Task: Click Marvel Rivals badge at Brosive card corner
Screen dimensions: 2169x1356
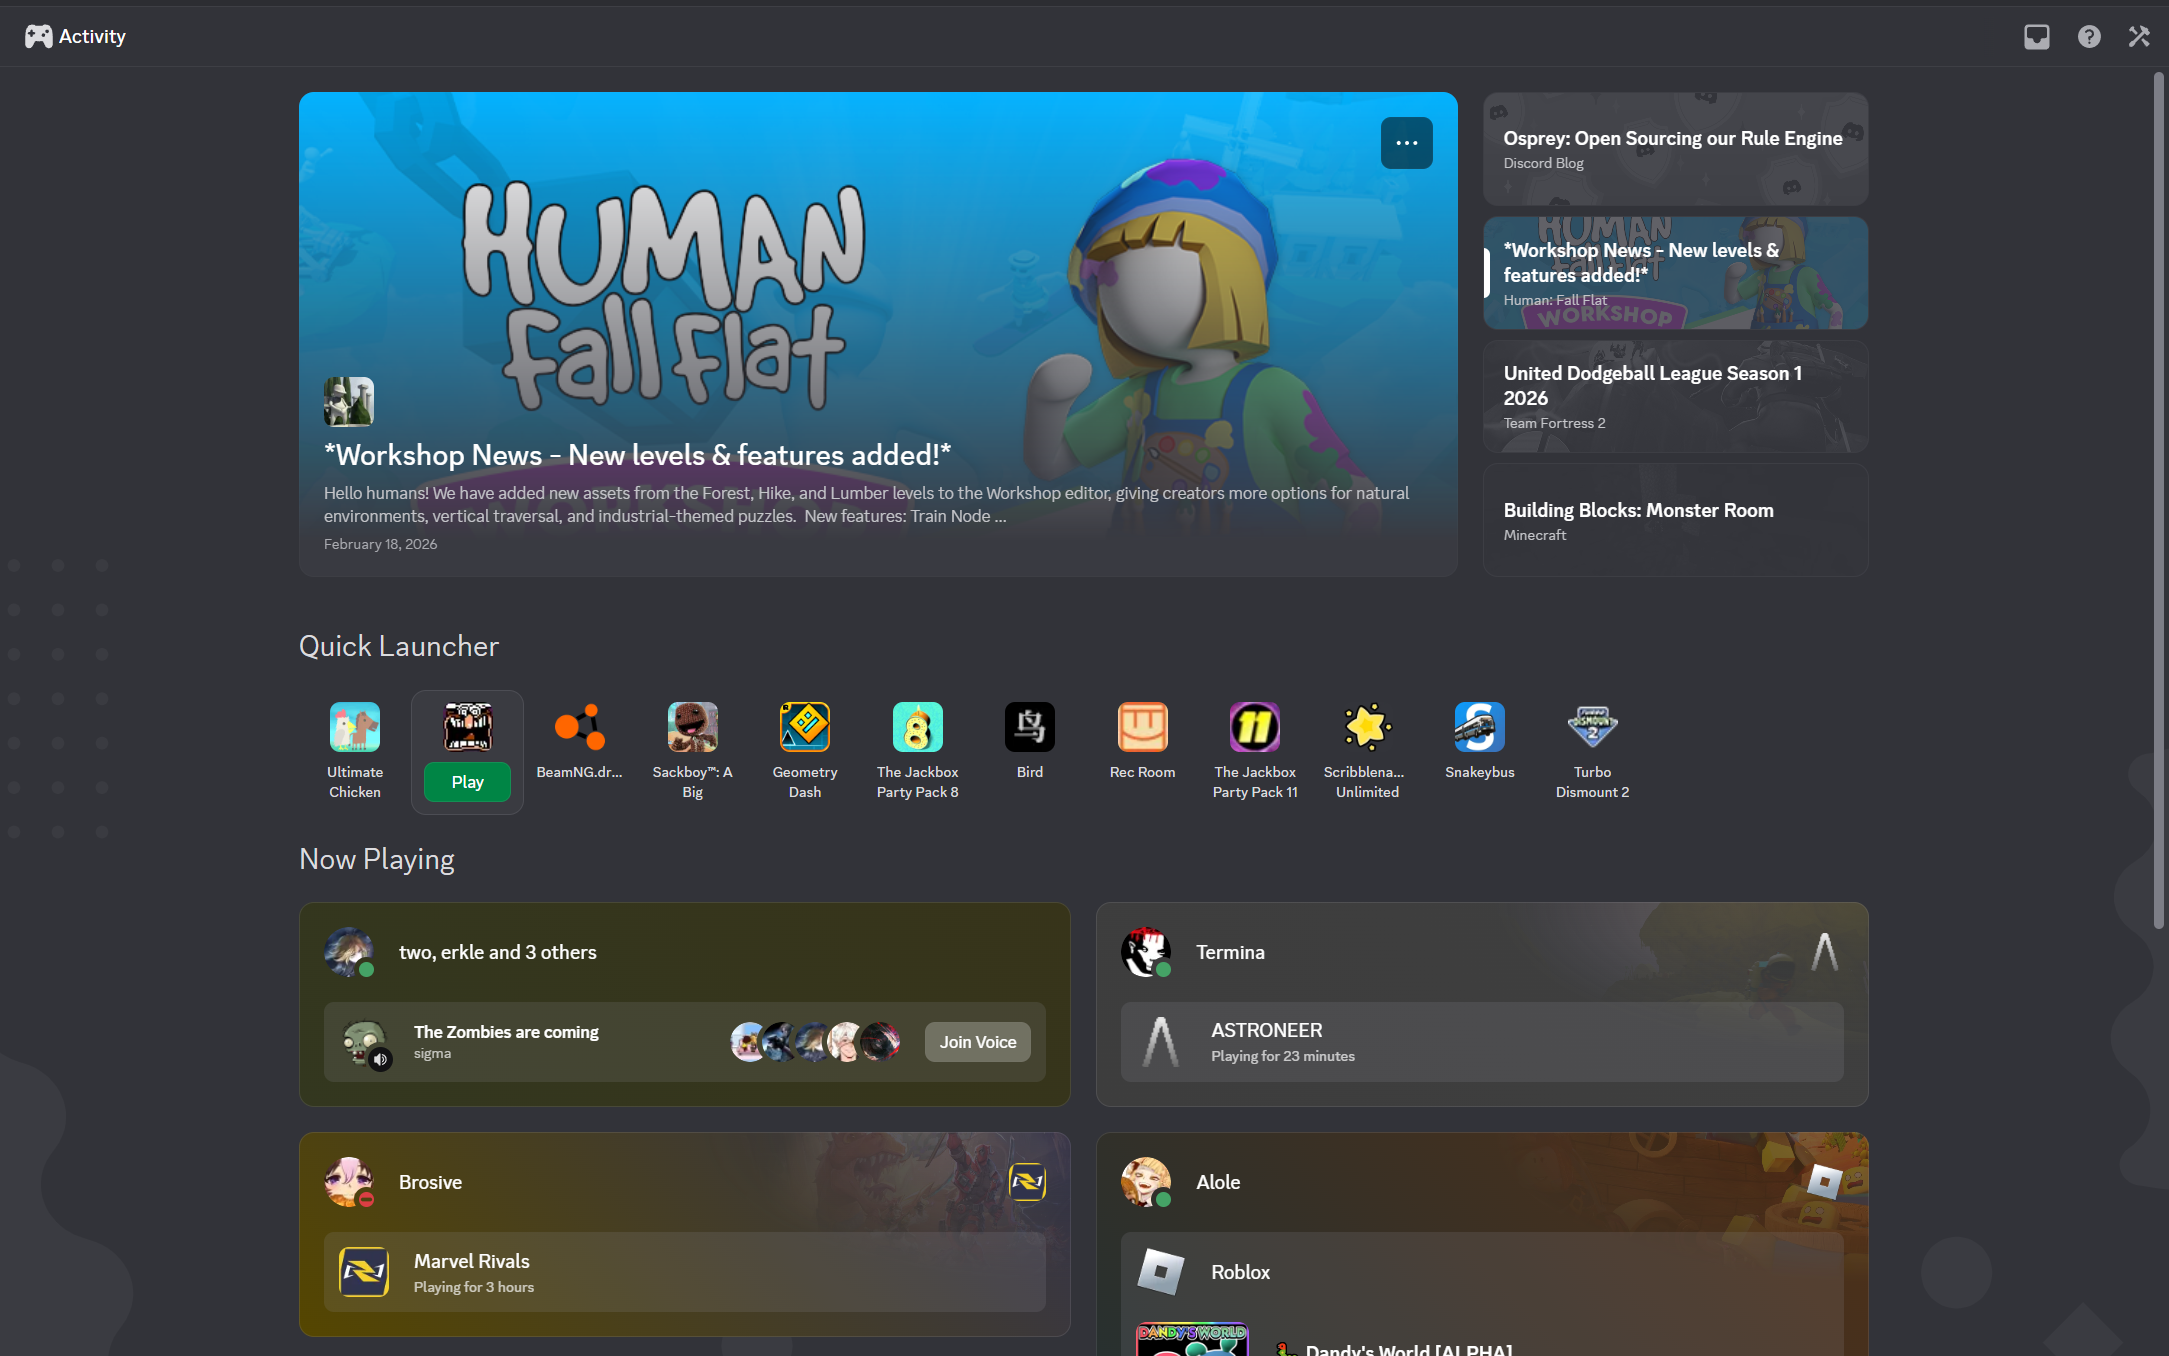Action: (1027, 1182)
